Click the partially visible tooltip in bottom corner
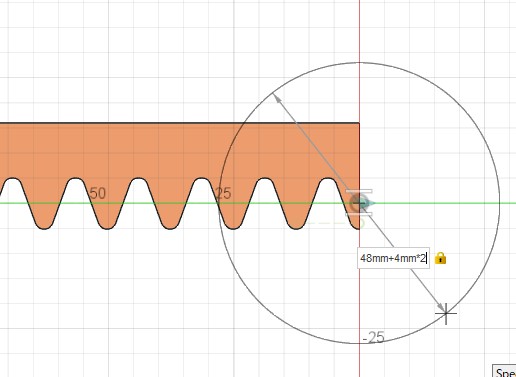This screenshot has height=377, width=516. click(x=504, y=371)
